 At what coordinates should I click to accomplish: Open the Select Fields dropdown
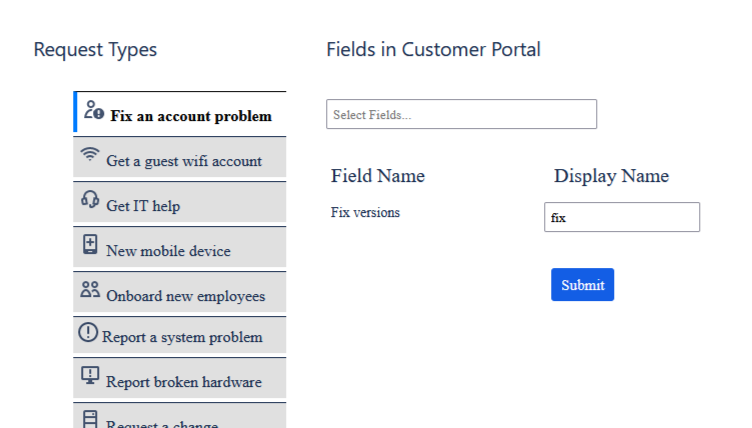tap(461, 115)
